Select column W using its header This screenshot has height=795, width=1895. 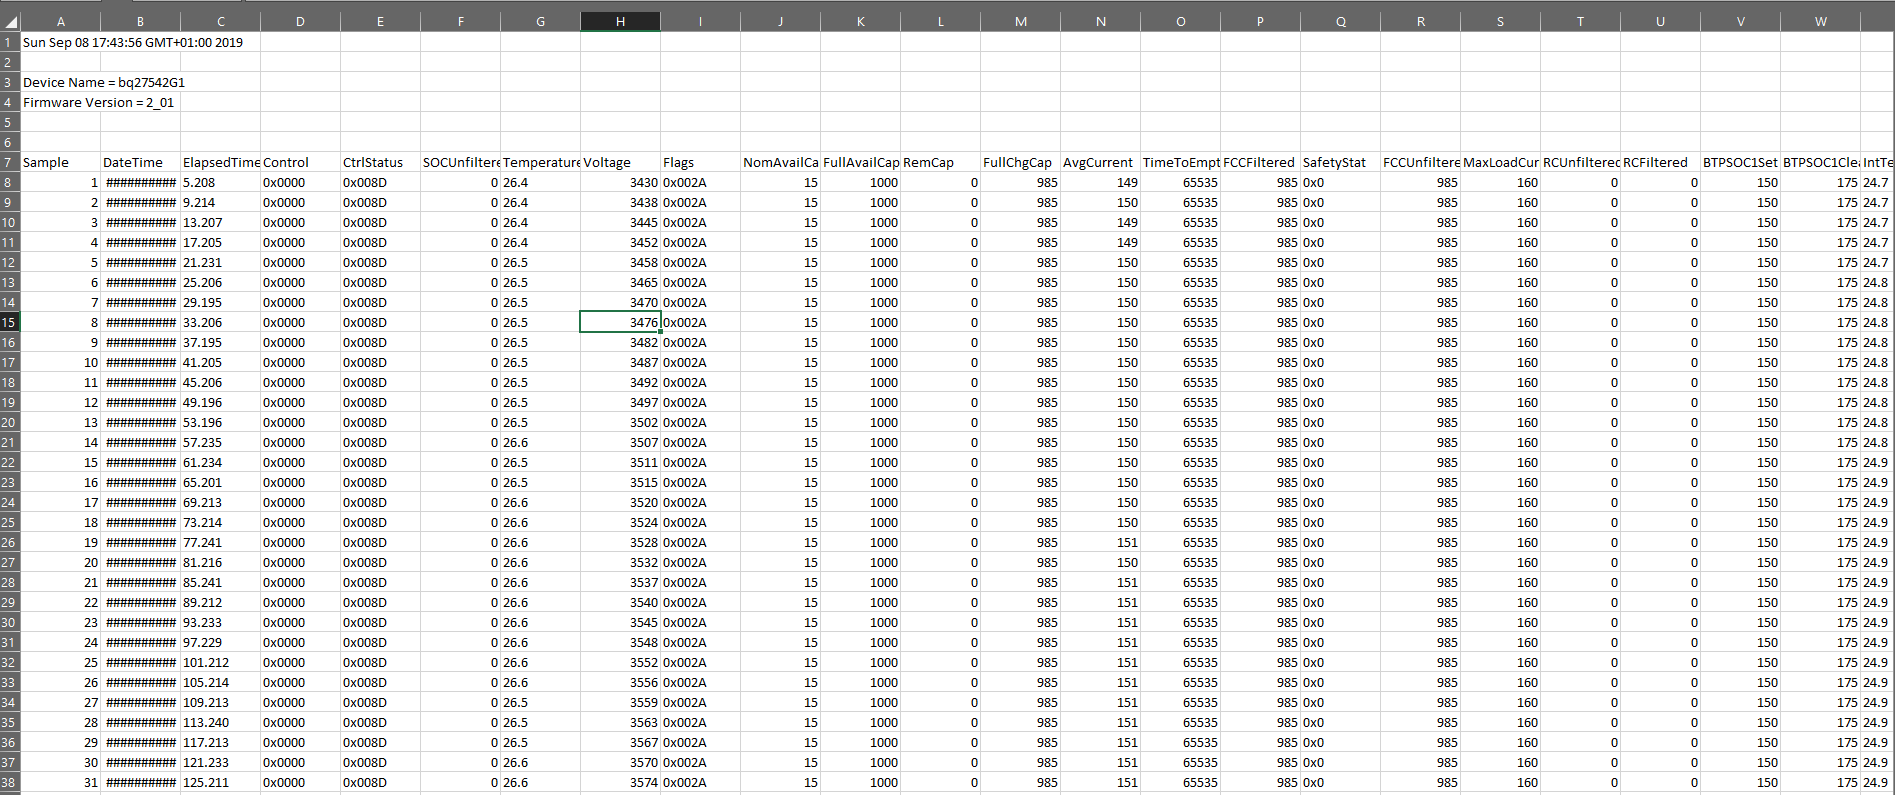[1820, 21]
